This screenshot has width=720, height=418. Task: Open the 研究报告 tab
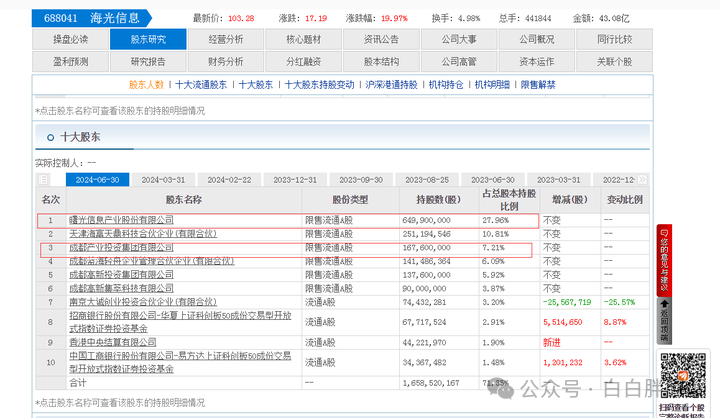click(148, 62)
